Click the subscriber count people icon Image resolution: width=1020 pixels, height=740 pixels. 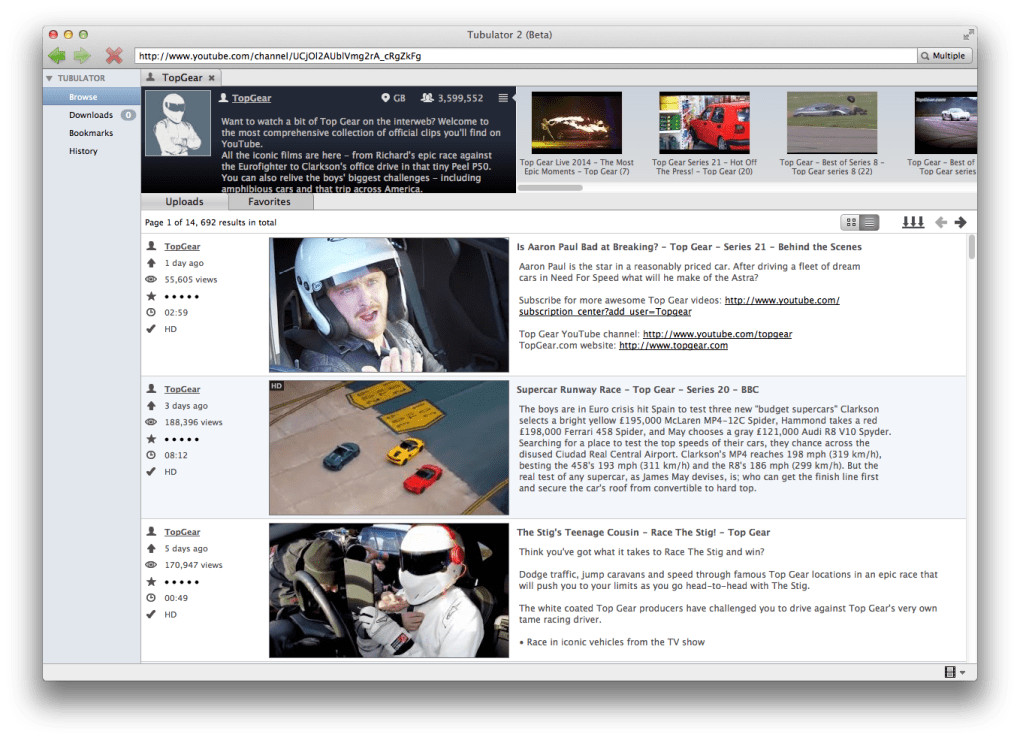[427, 98]
